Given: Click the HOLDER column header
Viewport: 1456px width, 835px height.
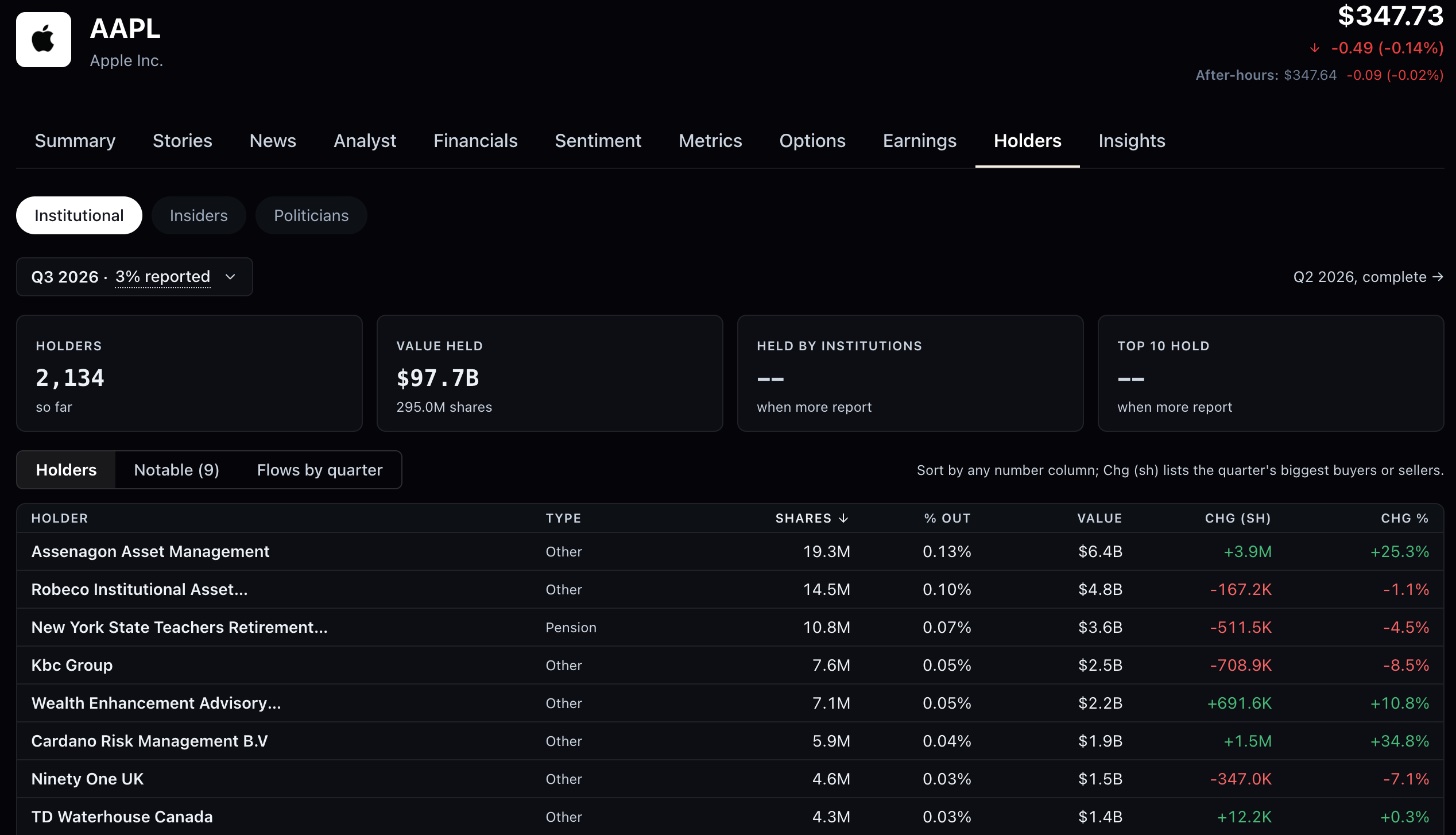Looking at the screenshot, I should (x=60, y=518).
